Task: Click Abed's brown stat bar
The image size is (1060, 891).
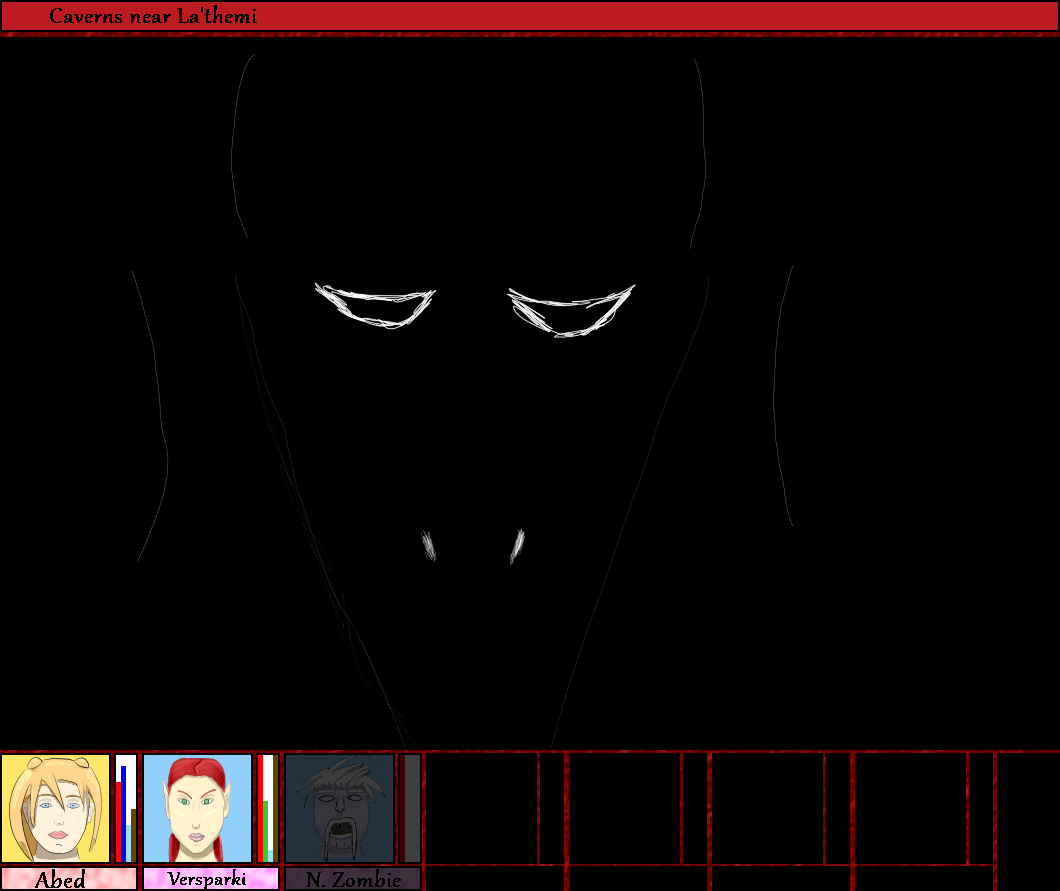Action: pyautogui.click(x=132, y=835)
